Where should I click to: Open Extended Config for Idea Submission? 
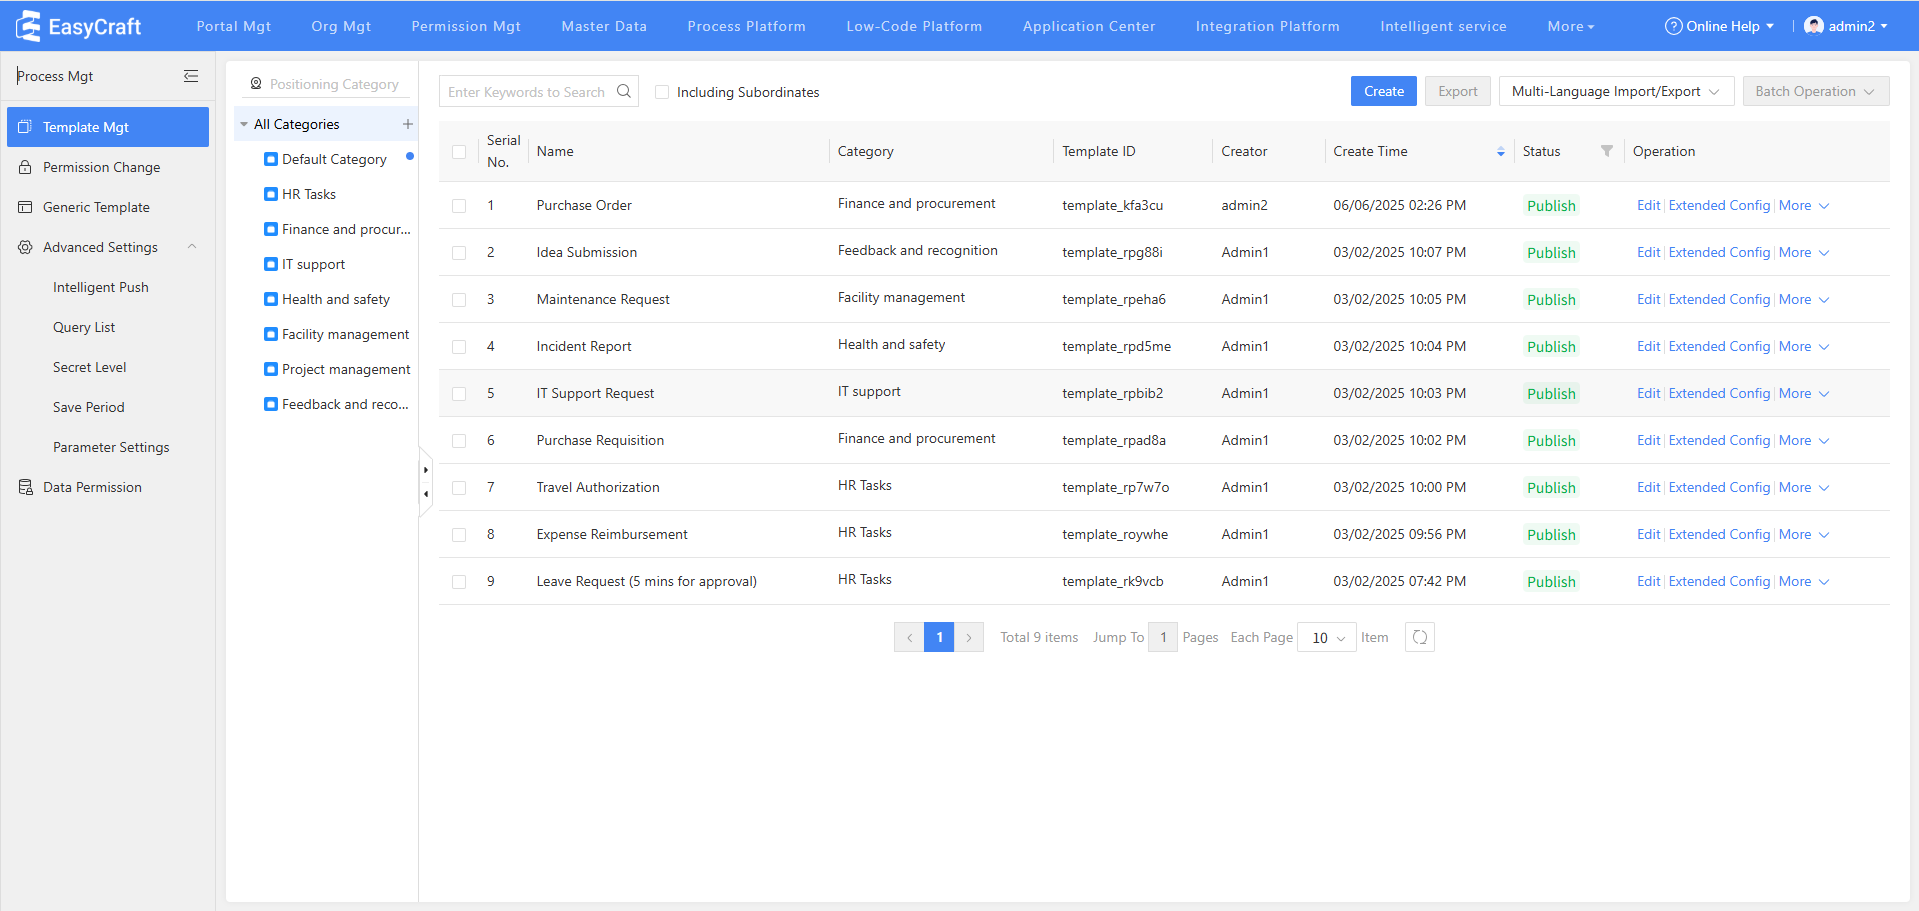tap(1718, 252)
